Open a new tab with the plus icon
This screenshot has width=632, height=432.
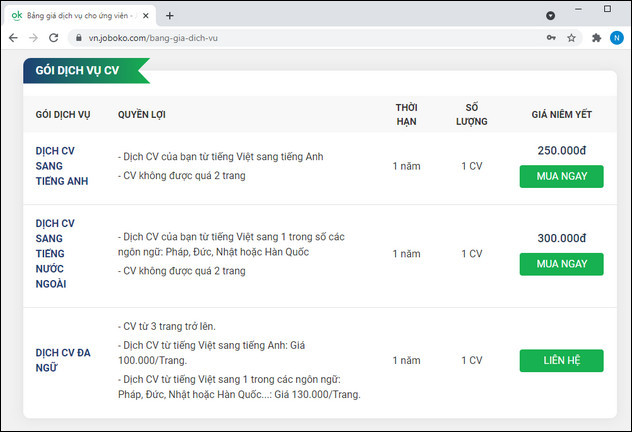170,16
